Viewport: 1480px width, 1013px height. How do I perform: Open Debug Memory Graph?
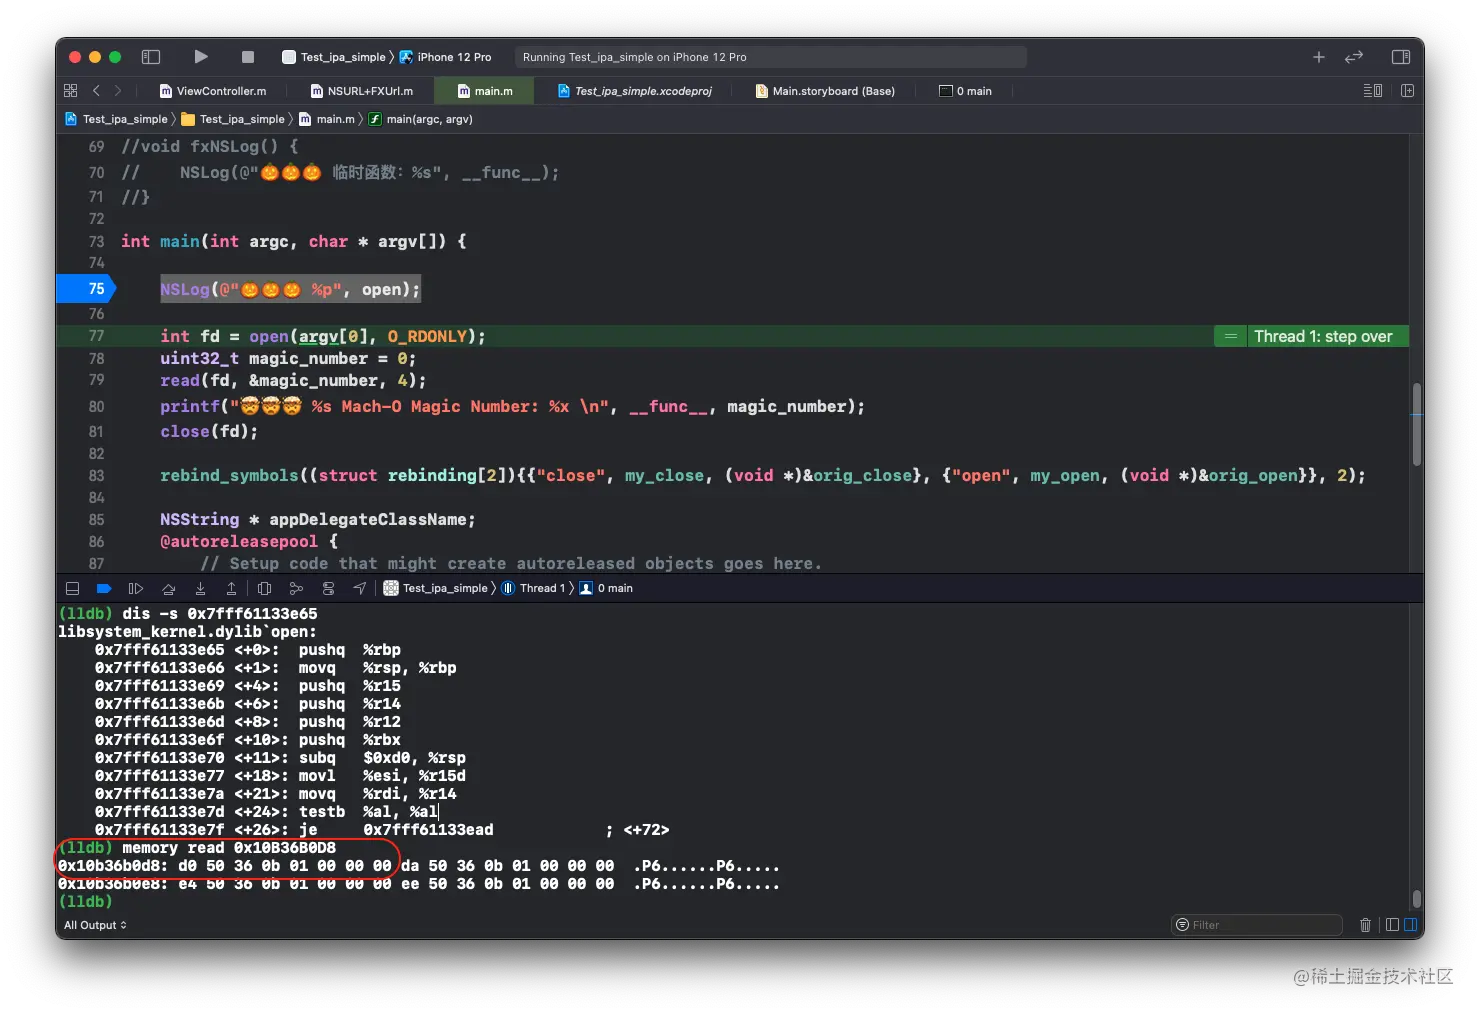click(x=296, y=588)
